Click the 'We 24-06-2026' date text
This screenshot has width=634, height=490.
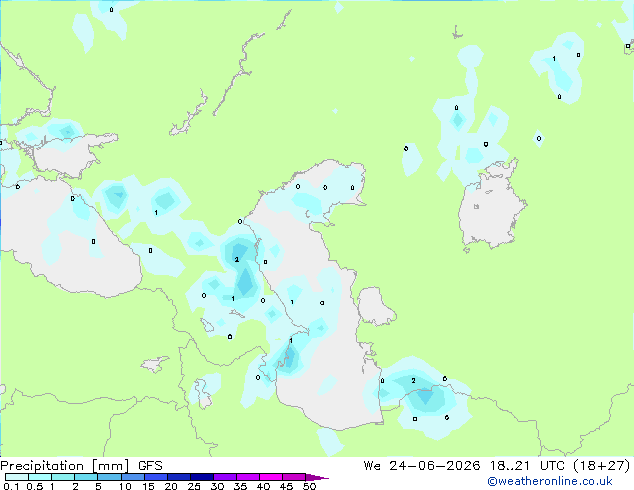[x=422, y=466]
